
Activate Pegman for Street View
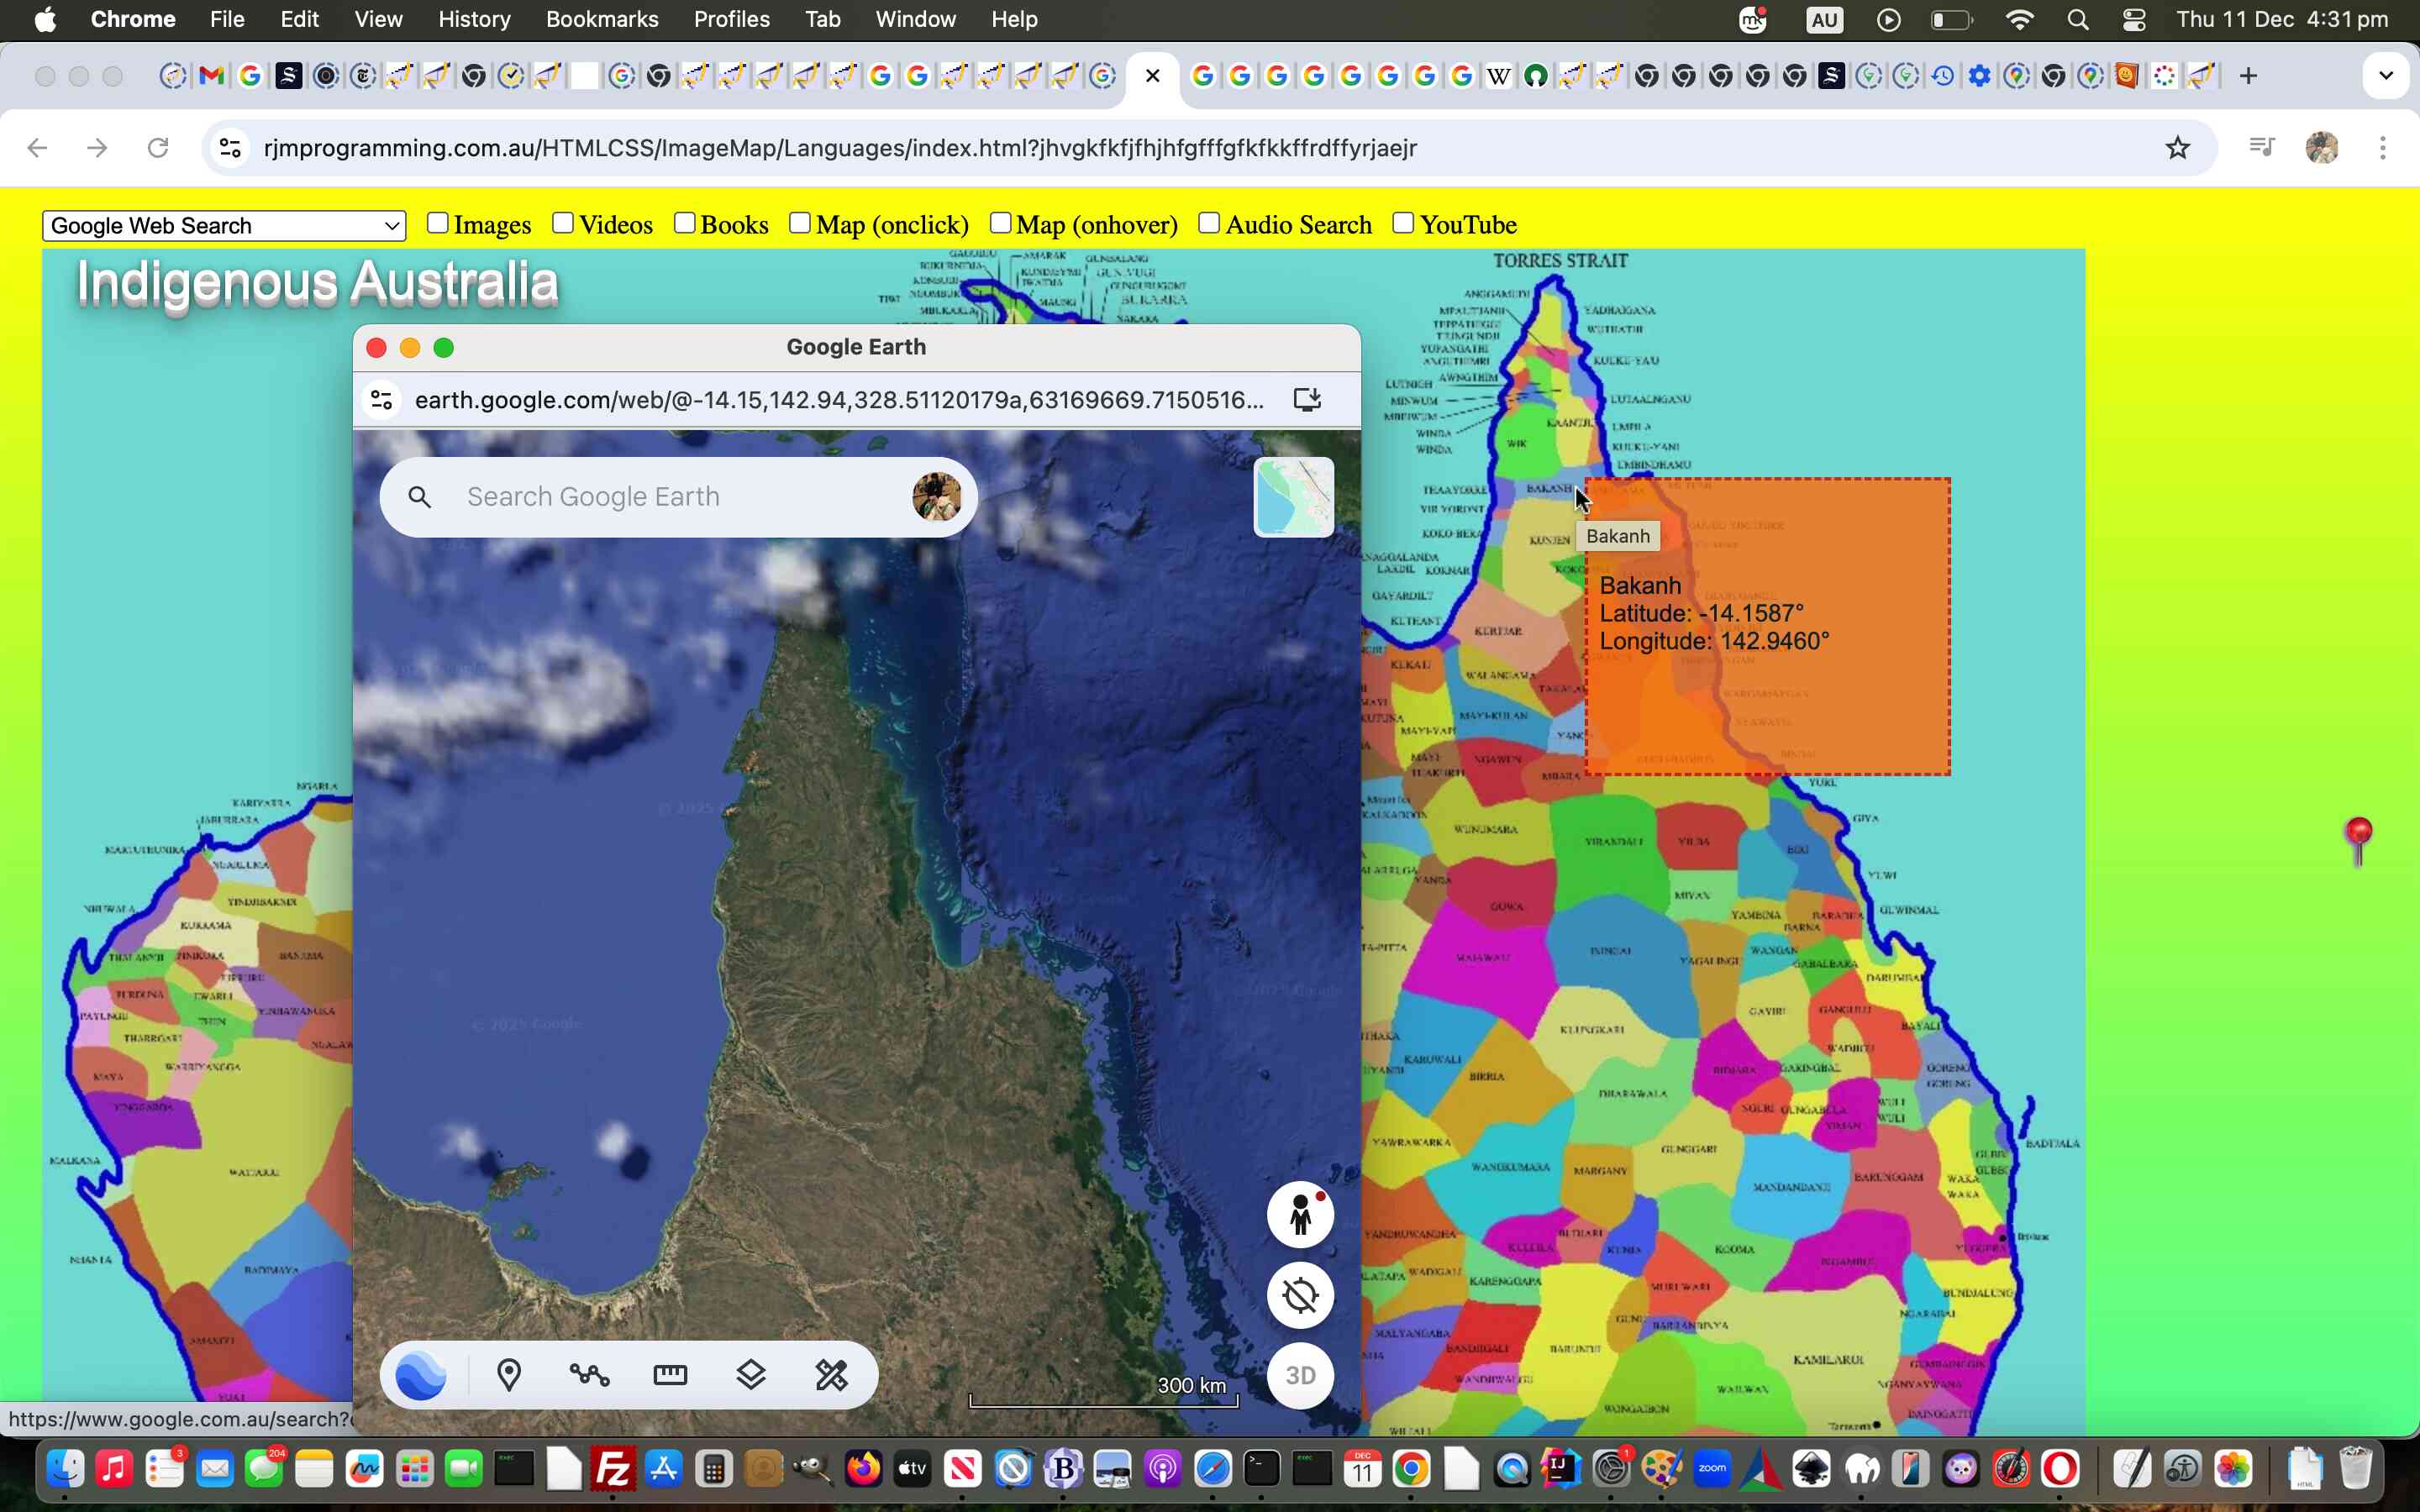pos(1299,1214)
